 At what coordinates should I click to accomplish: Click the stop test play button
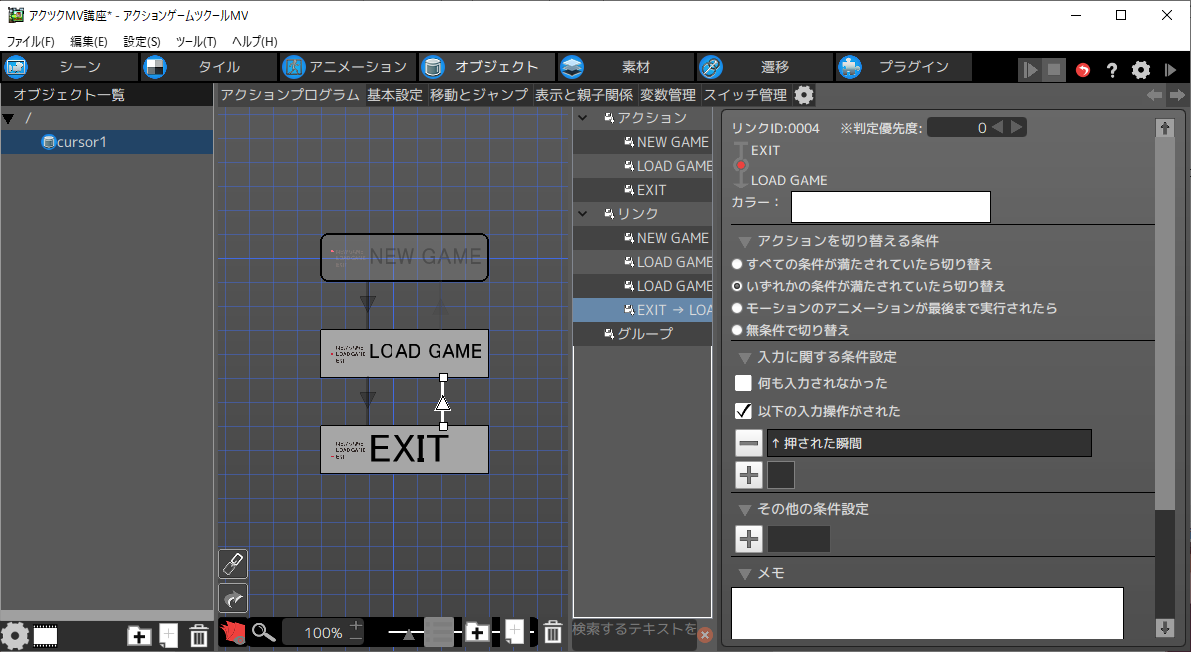pyautogui.click(x=1054, y=70)
